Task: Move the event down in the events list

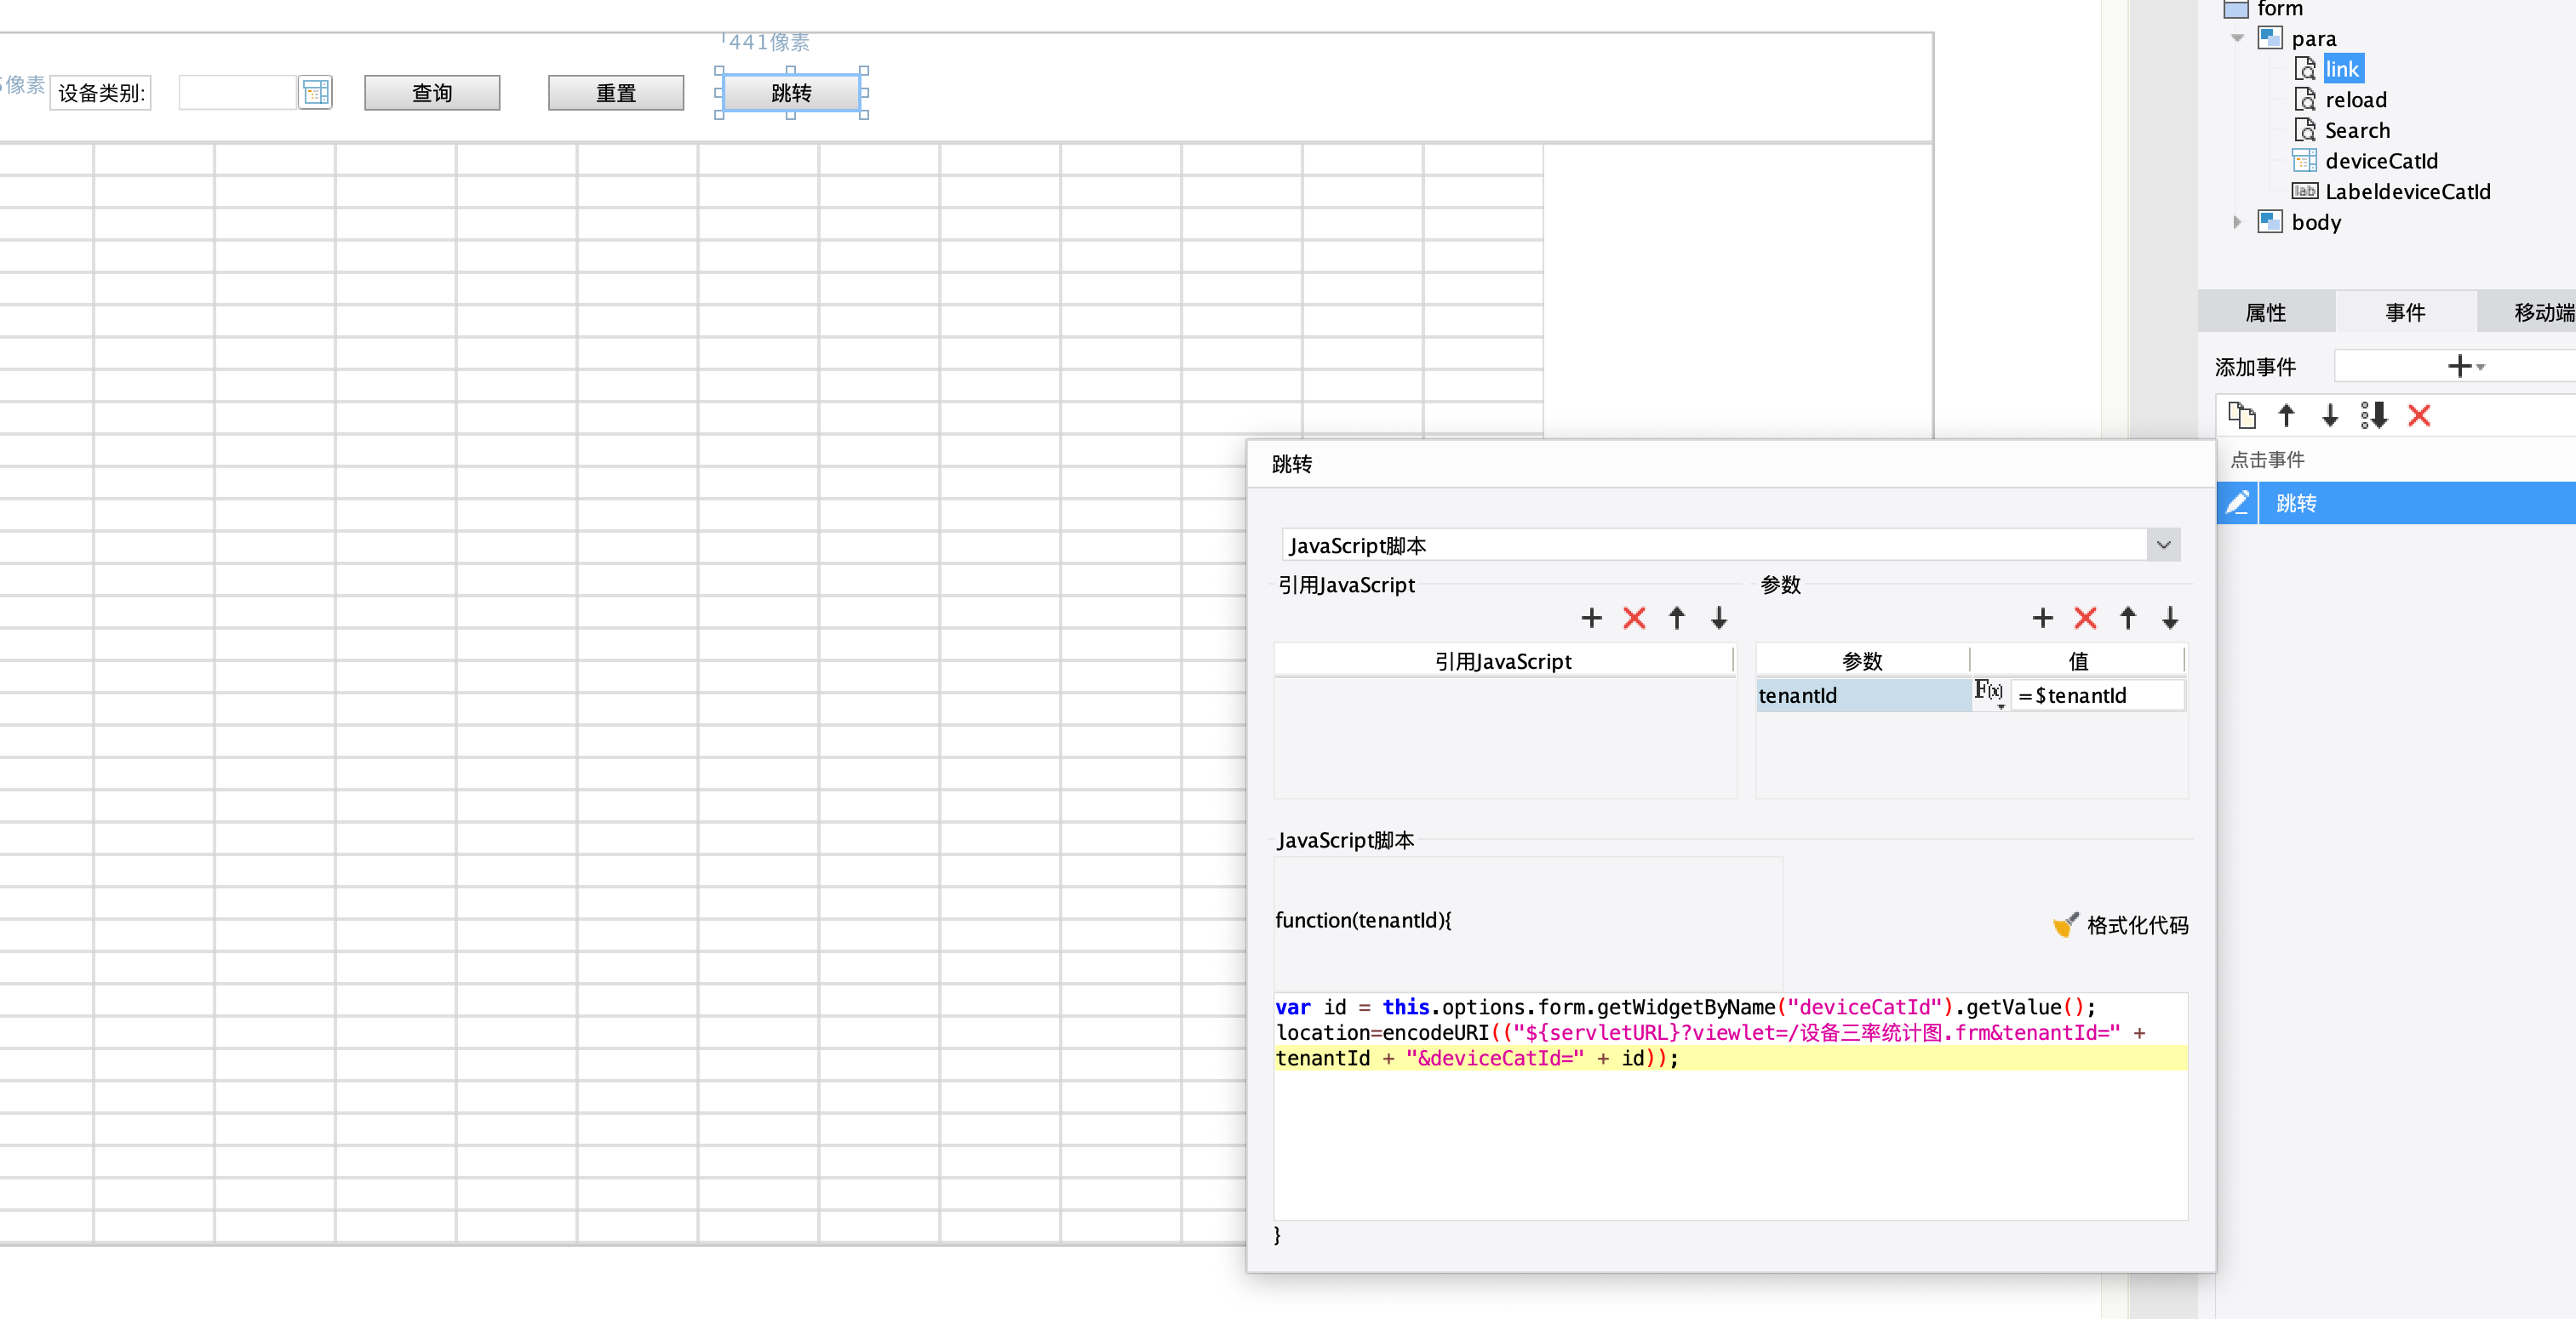Action: pos(2330,415)
